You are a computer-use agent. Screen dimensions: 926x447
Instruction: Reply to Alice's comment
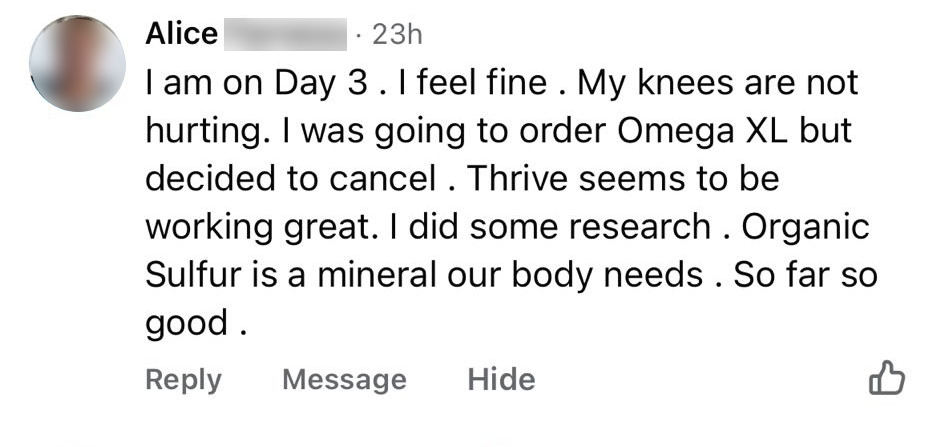click(x=183, y=380)
